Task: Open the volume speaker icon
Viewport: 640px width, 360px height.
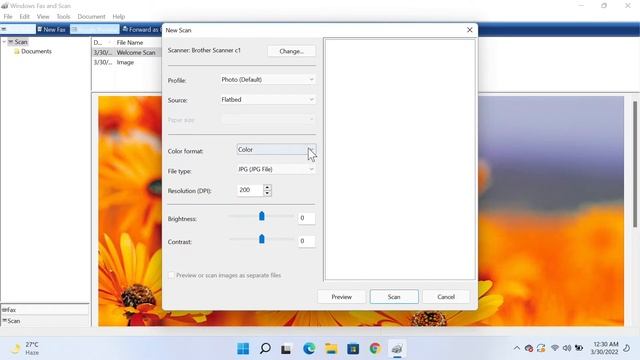Action: (x=567, y=348)
